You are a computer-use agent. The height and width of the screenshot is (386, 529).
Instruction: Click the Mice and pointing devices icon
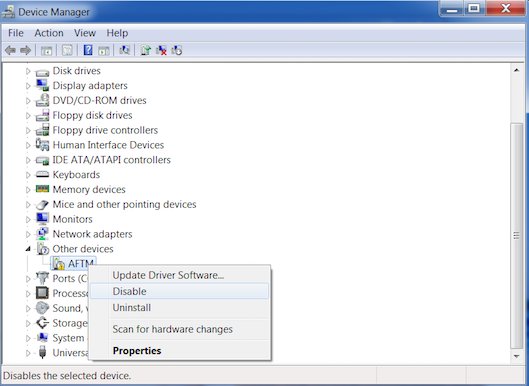tap(43, 204)
